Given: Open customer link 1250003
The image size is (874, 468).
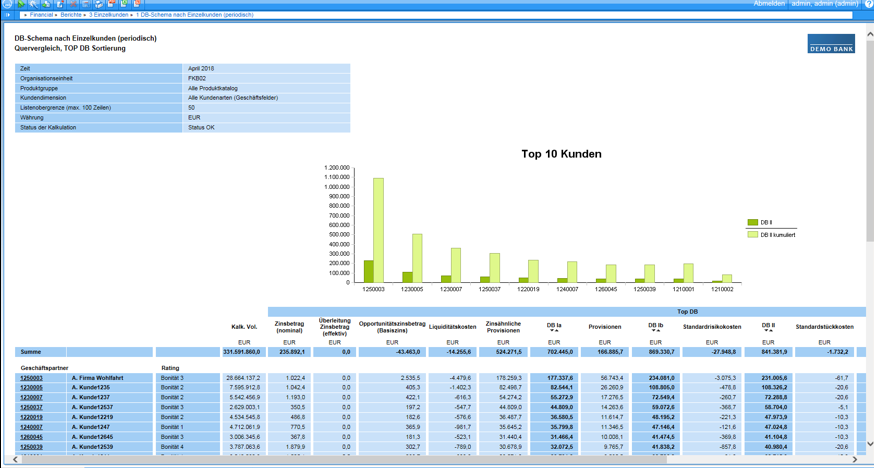Looking at the screenshot, I should 32,378.
